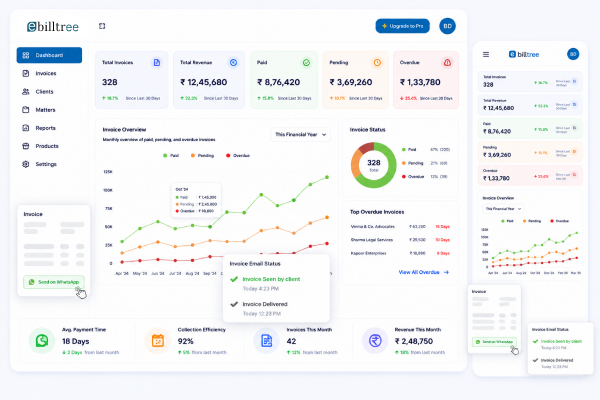Click Total Invoices card in mobile view
600x400 pixels.
pos(530,81)
